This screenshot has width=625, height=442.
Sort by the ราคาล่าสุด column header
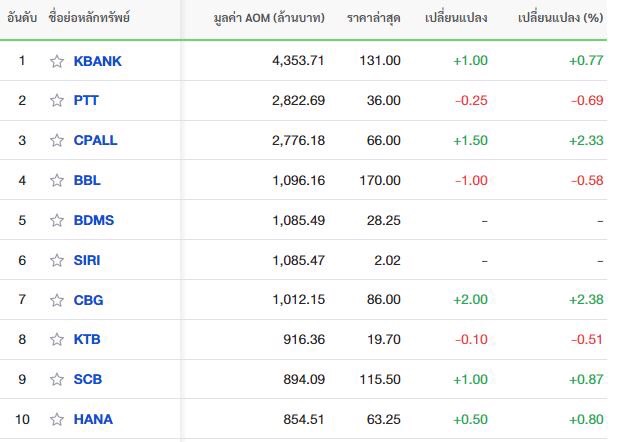[x=373, y=18]
